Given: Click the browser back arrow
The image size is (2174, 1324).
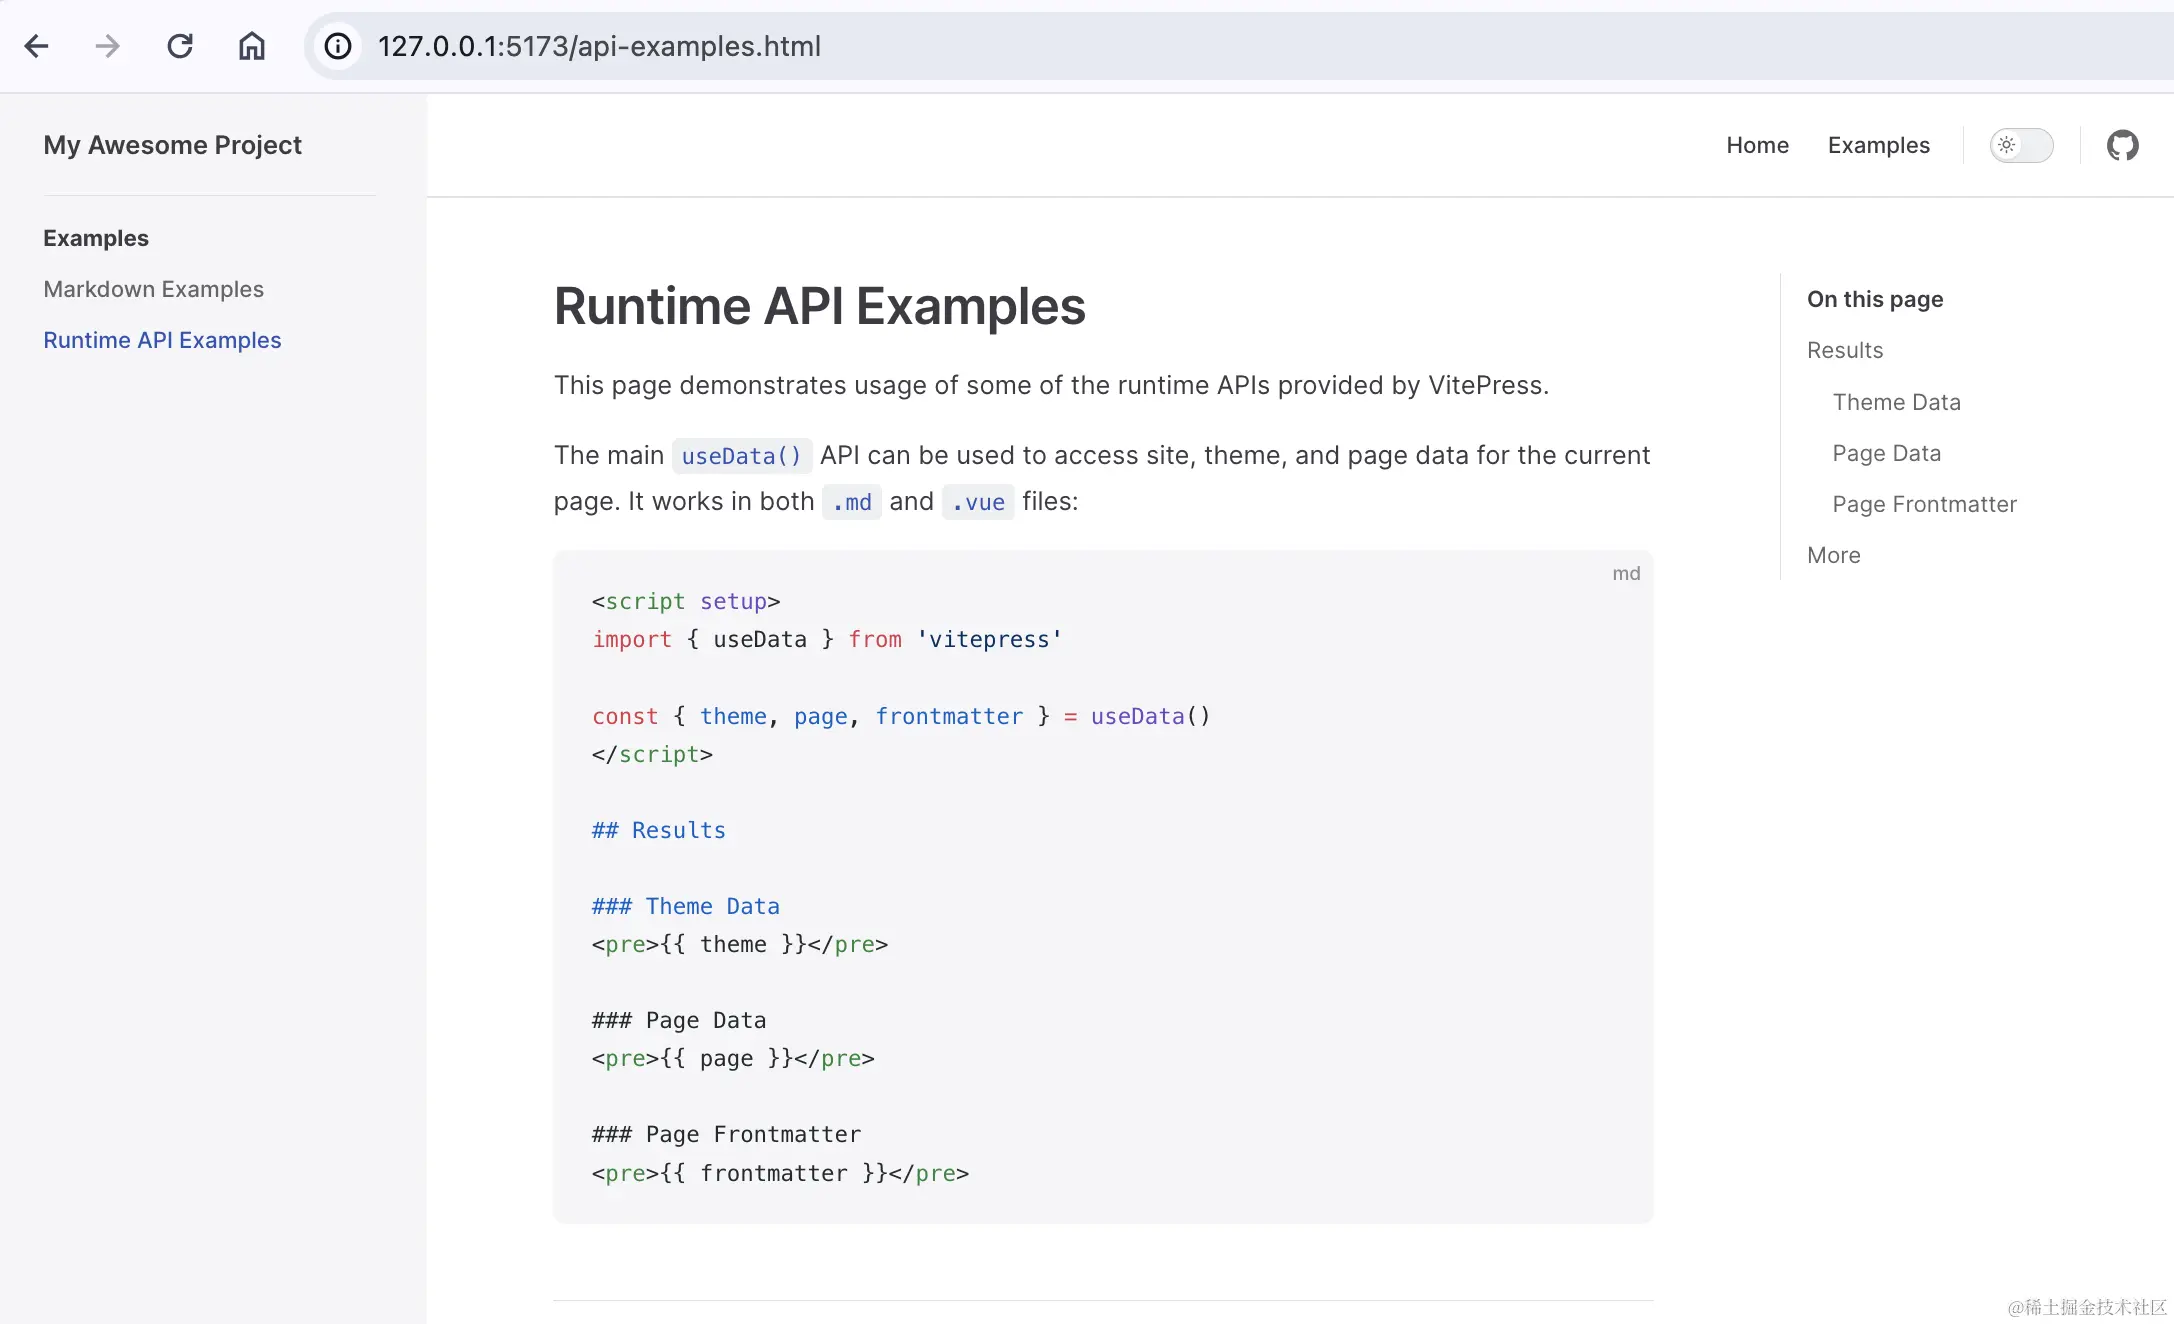Looking at the screenshot, I should (x=37, y=46).
